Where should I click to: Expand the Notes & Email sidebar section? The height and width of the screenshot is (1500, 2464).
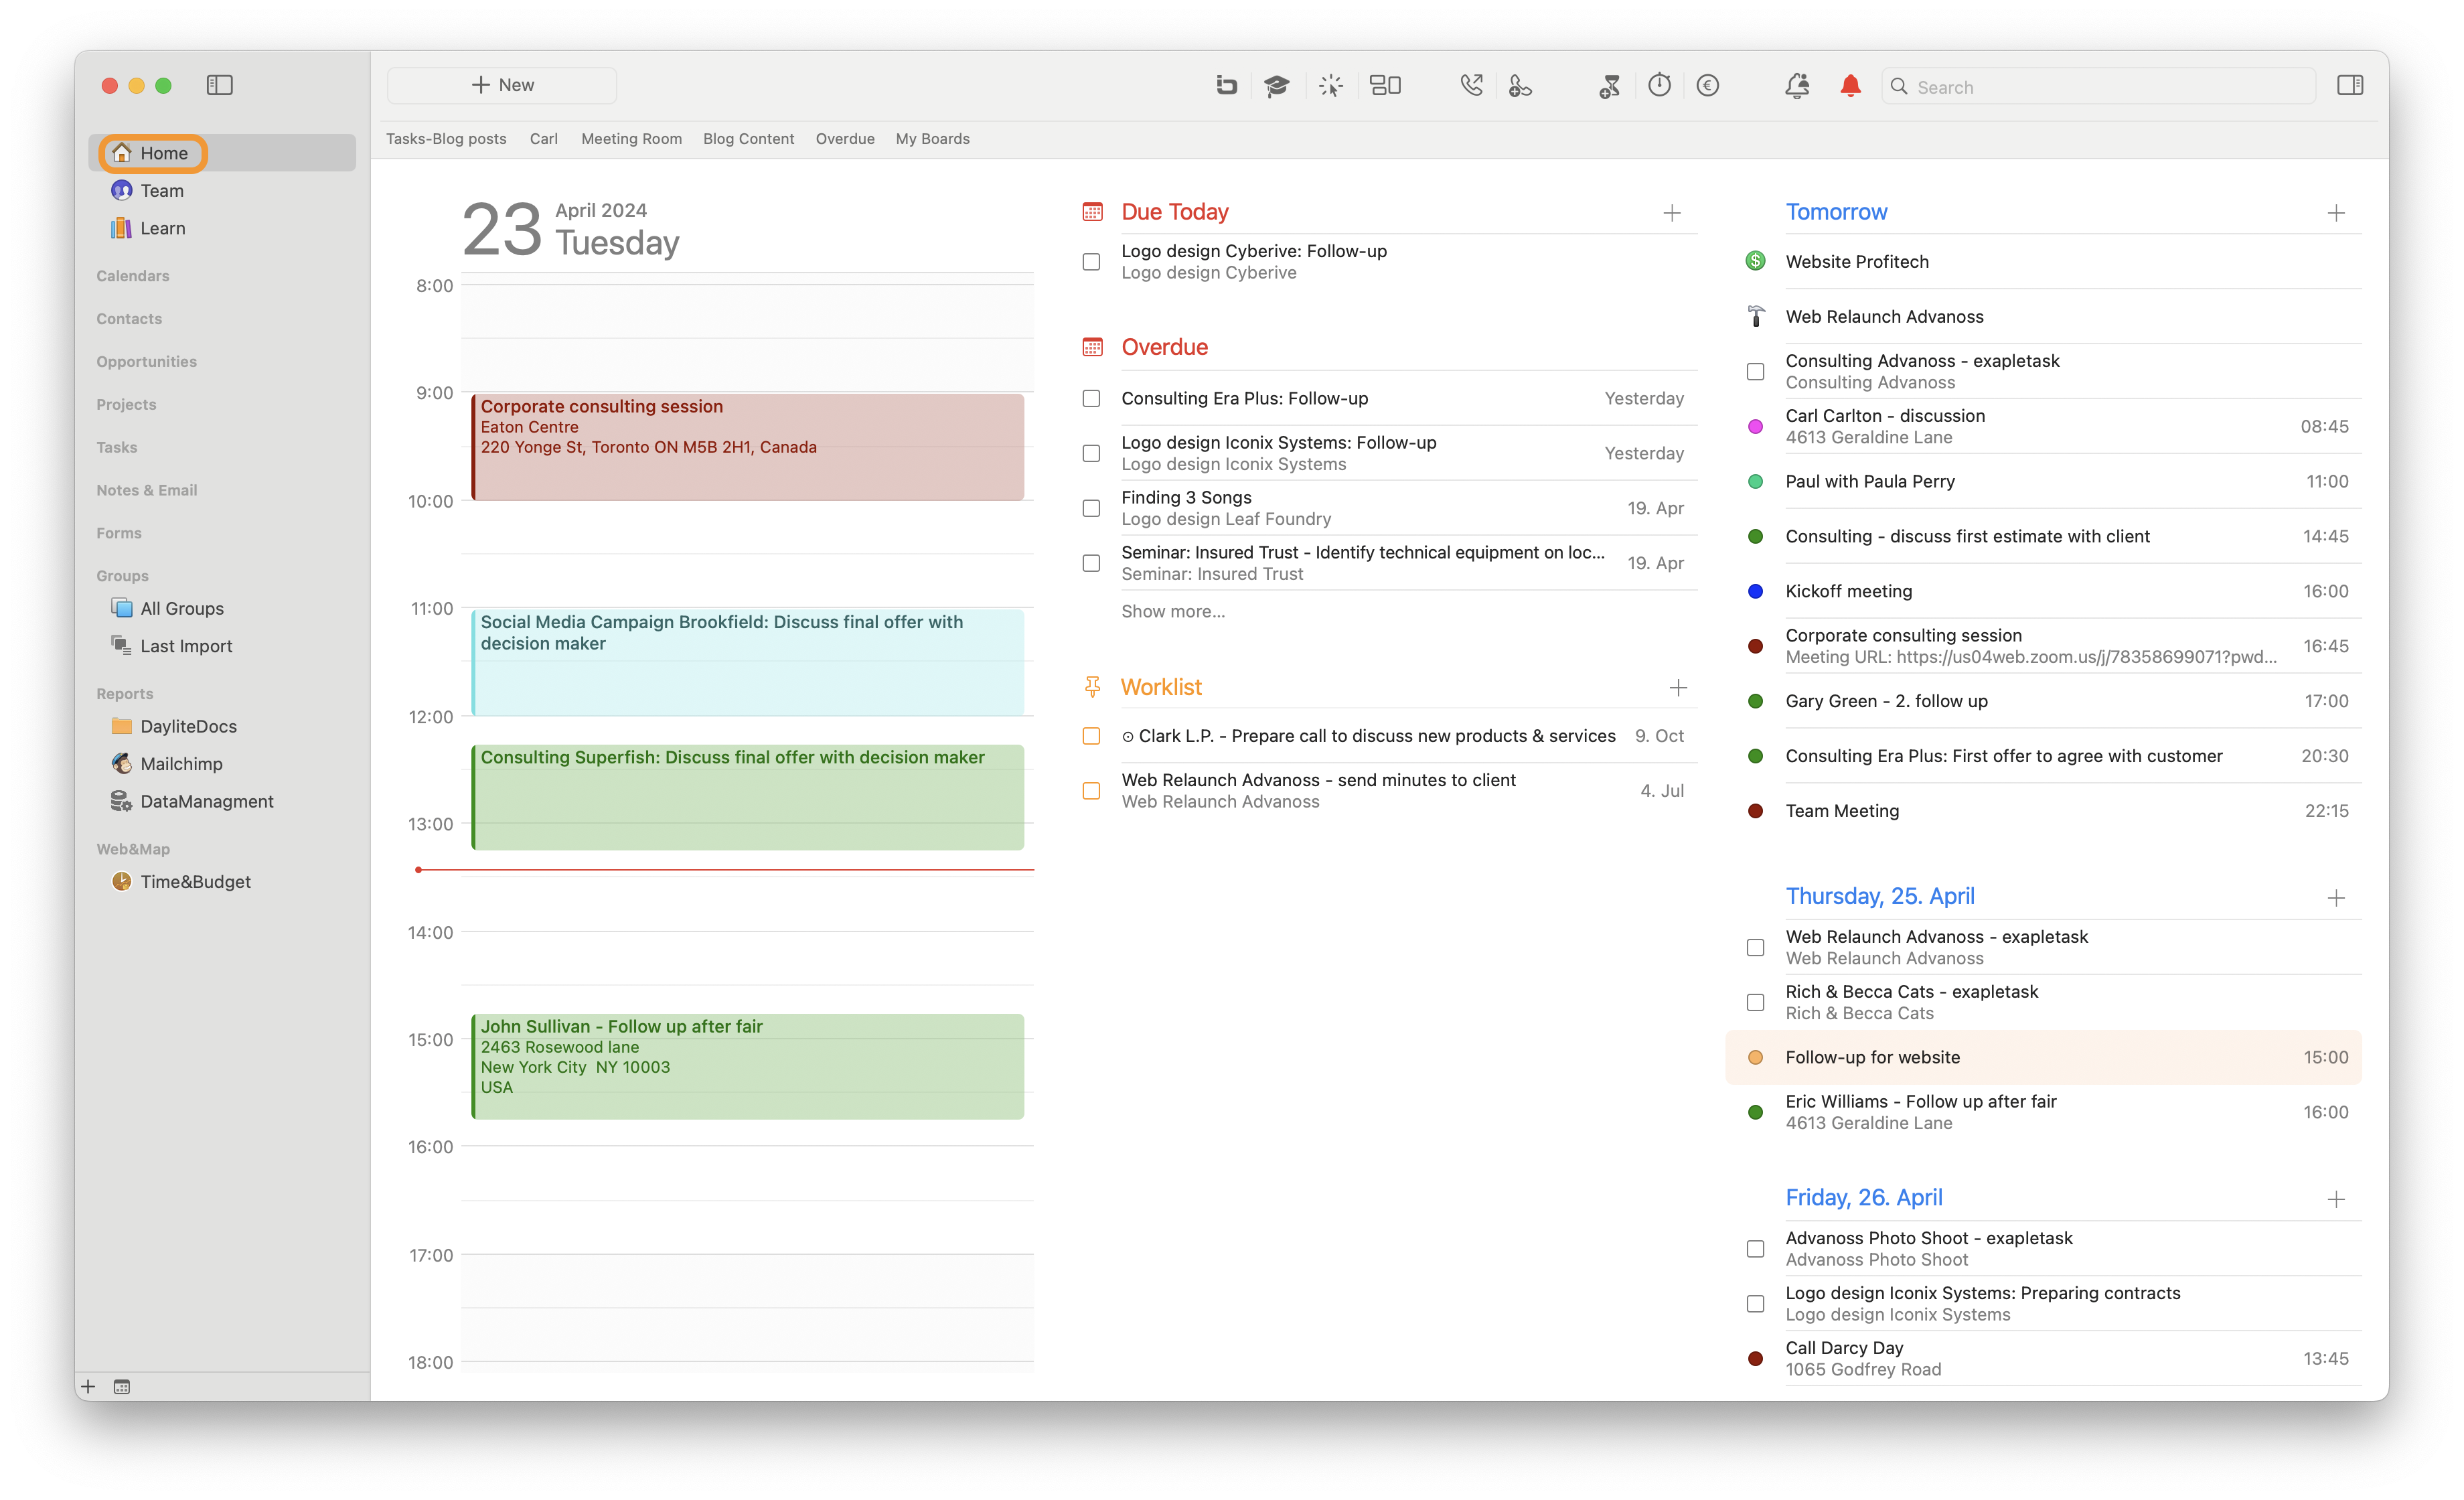coord(147,491)
